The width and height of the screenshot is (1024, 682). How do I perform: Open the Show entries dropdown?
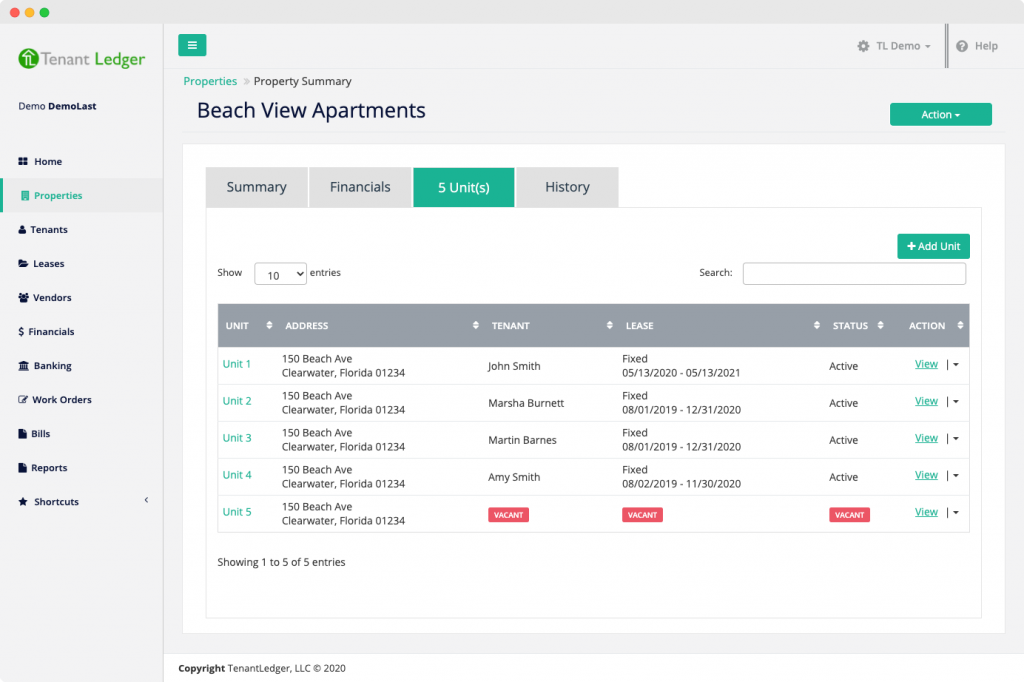(280, 273)
